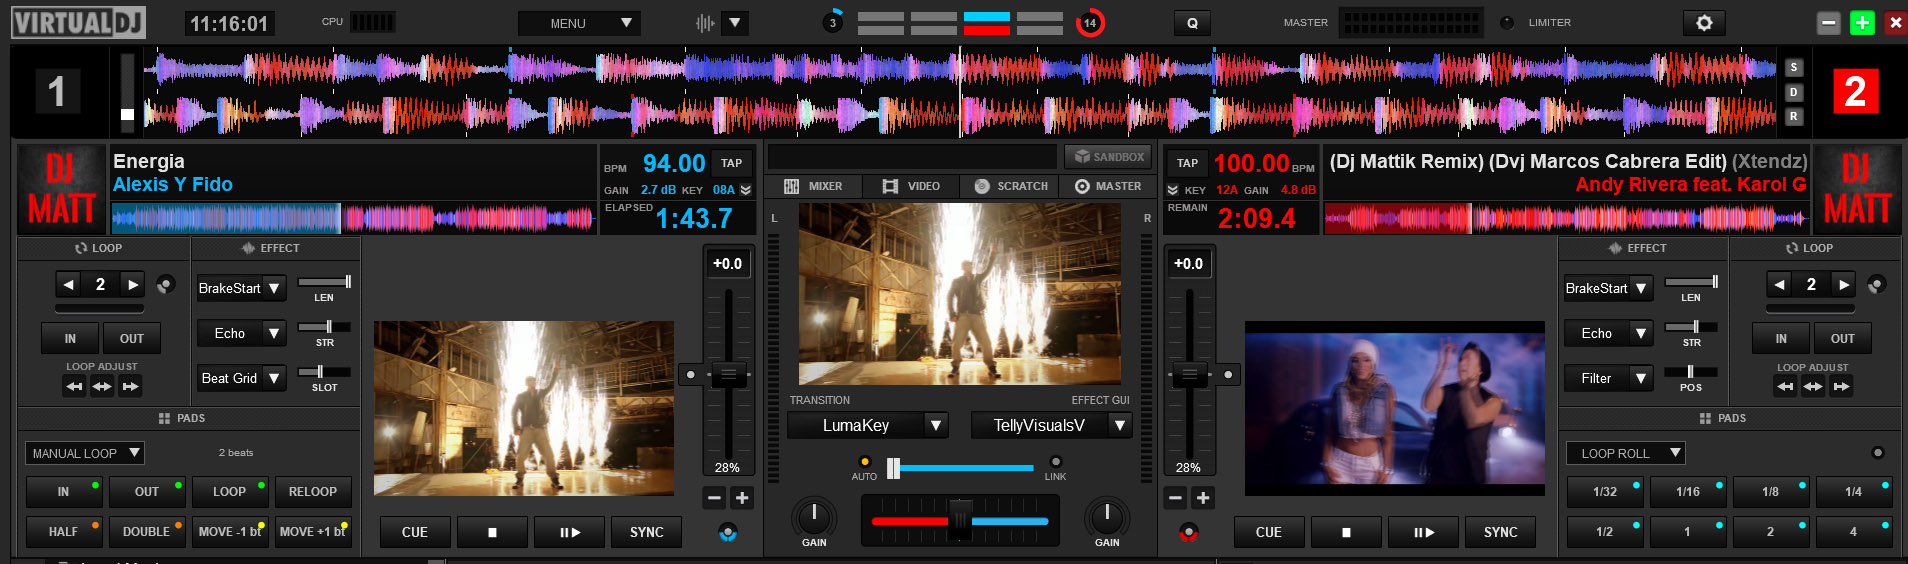Switch to SCRATCH tab
The image size is (1908, 564).
(x=1010, y=186)
